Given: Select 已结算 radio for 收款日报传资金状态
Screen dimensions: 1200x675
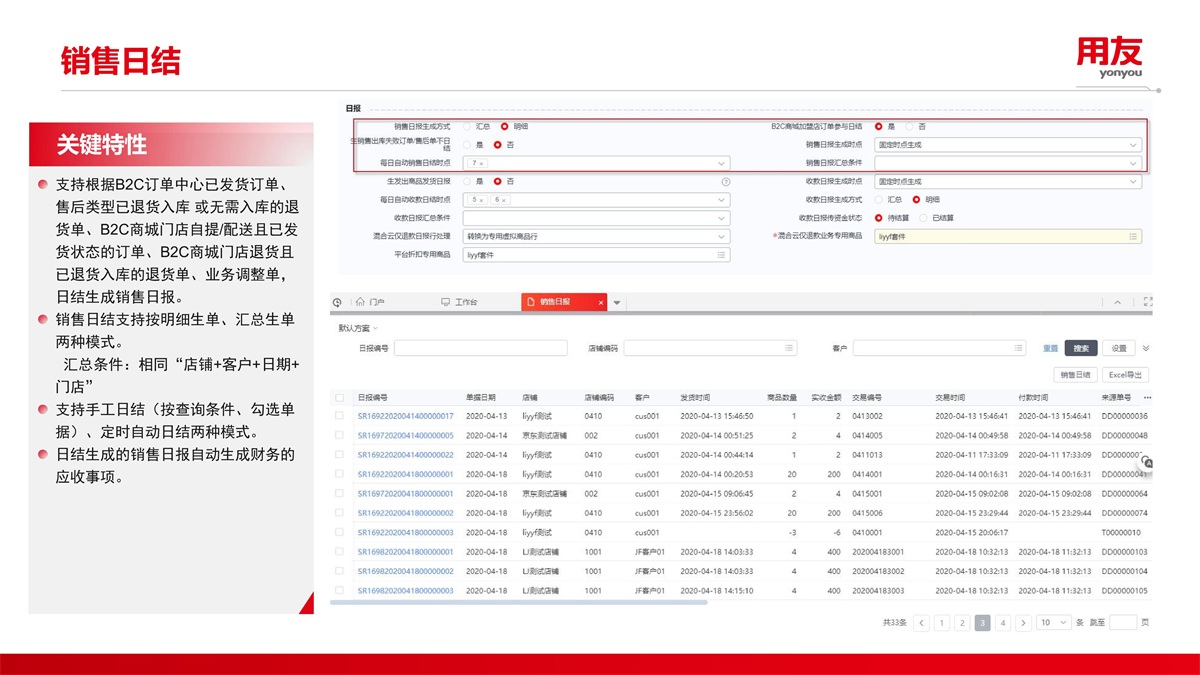Looking at the screenshot, I should 924,218.
